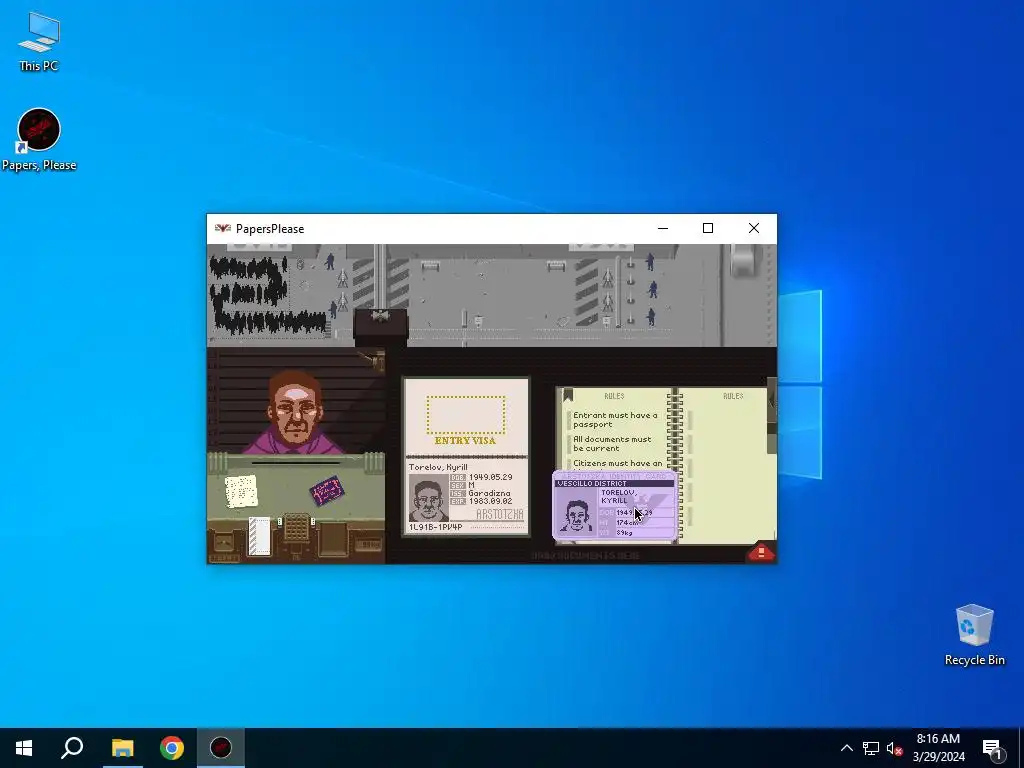Viewport: 1024px width, 768px height.
Task: Open the Windows Start menu
Action: click(x=24, y=748)
